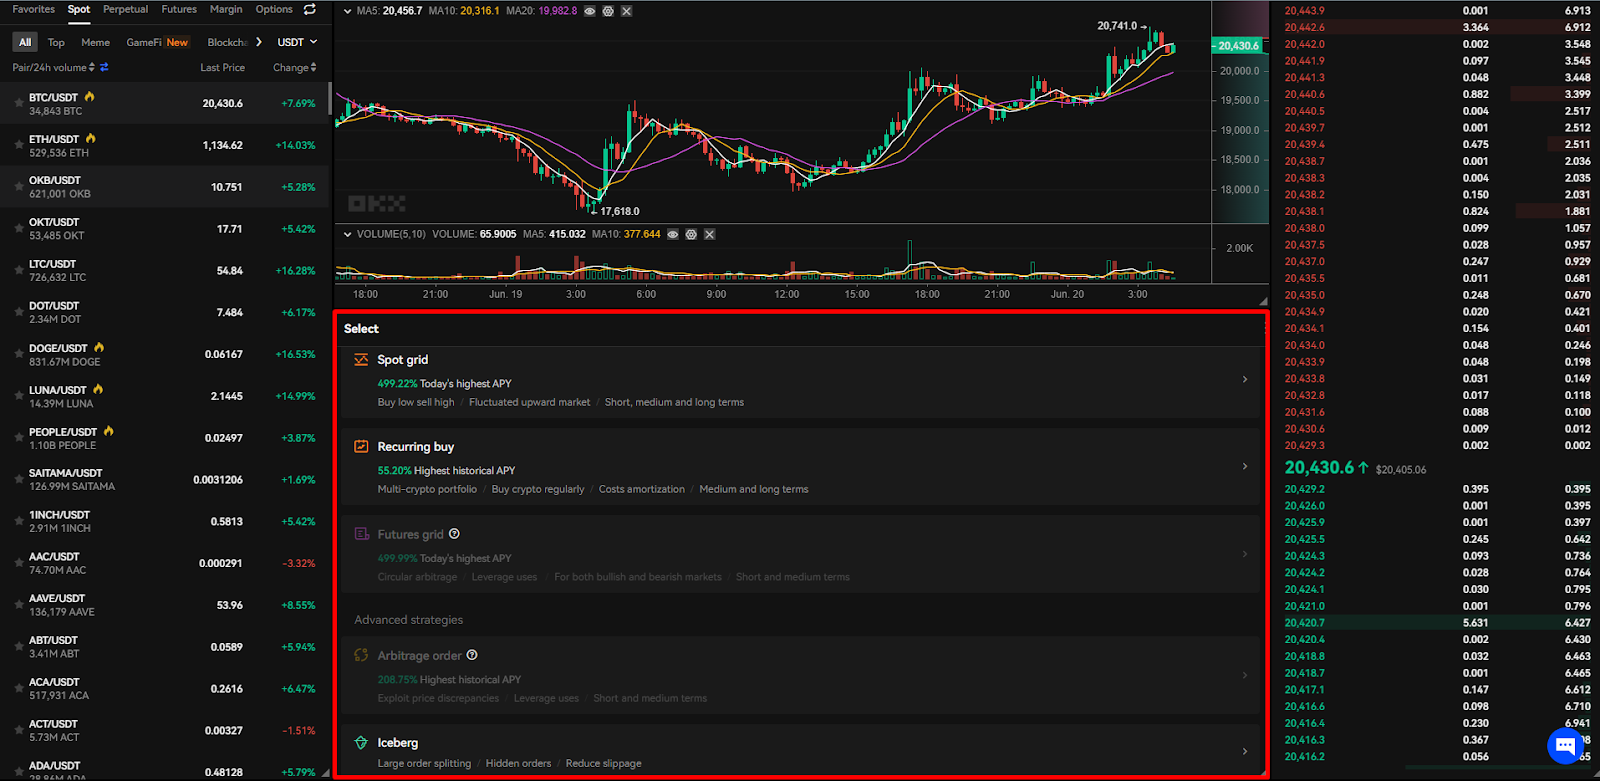
Task: Remove the VOLUME indicator with X icon
Action: click(x=709, y=234)
